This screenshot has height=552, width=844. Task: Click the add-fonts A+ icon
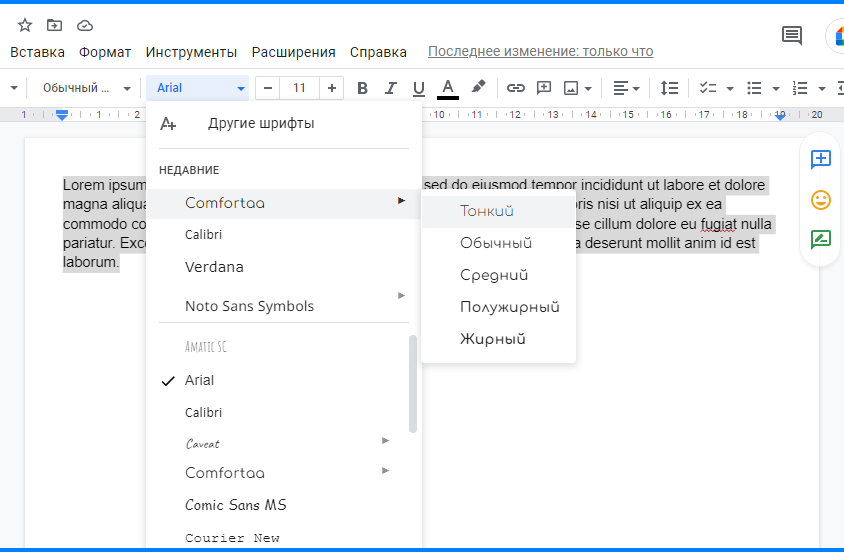pos(168,124)
